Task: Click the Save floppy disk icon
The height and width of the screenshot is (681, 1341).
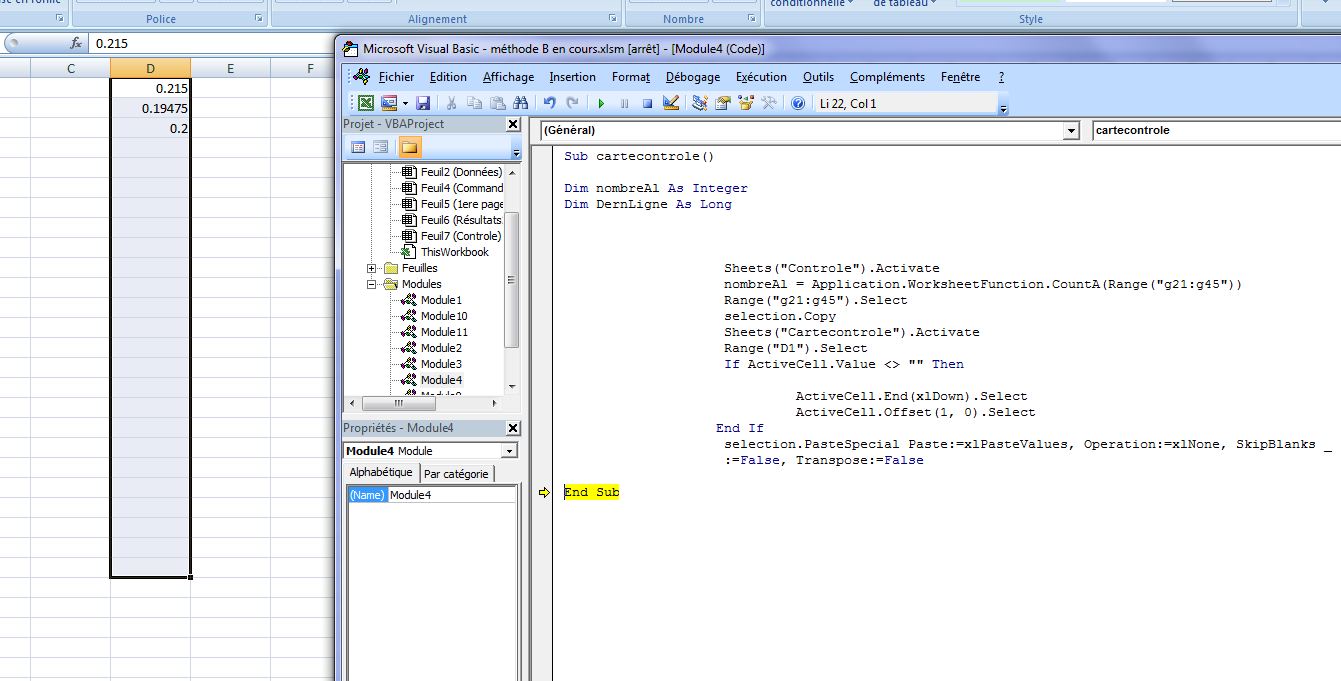Action: [x=423, y=103]
